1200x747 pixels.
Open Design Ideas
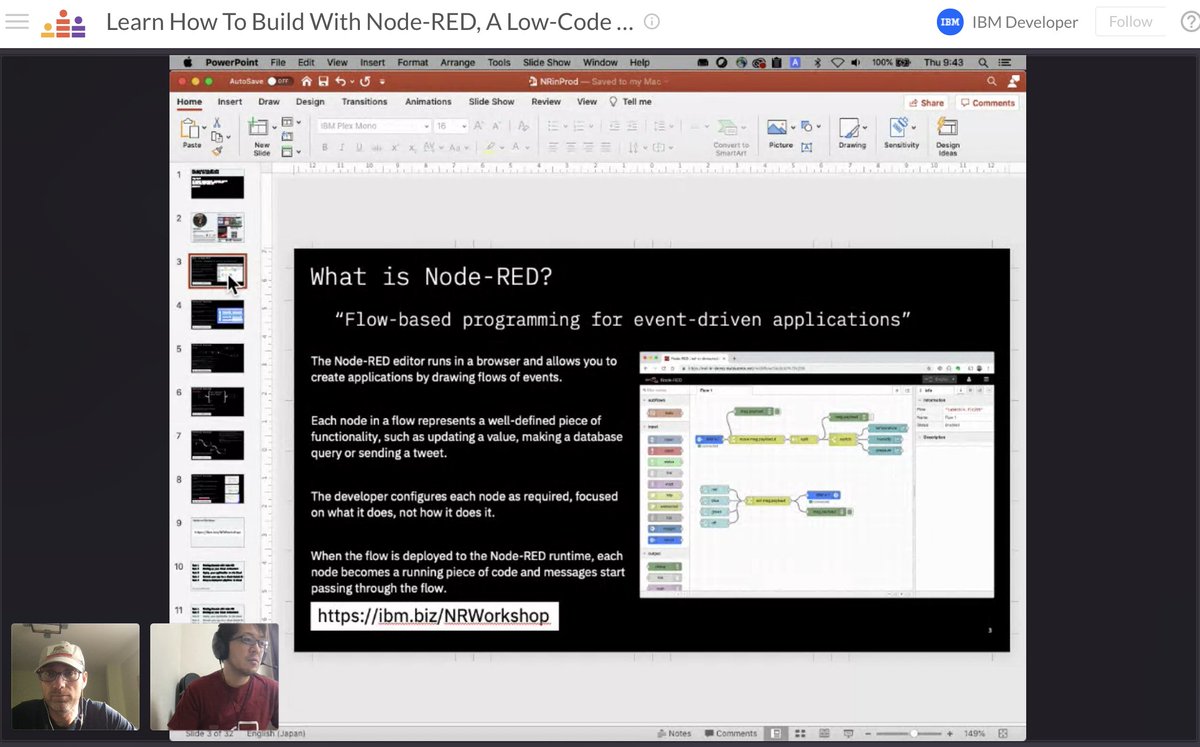[x=947, y=128]
